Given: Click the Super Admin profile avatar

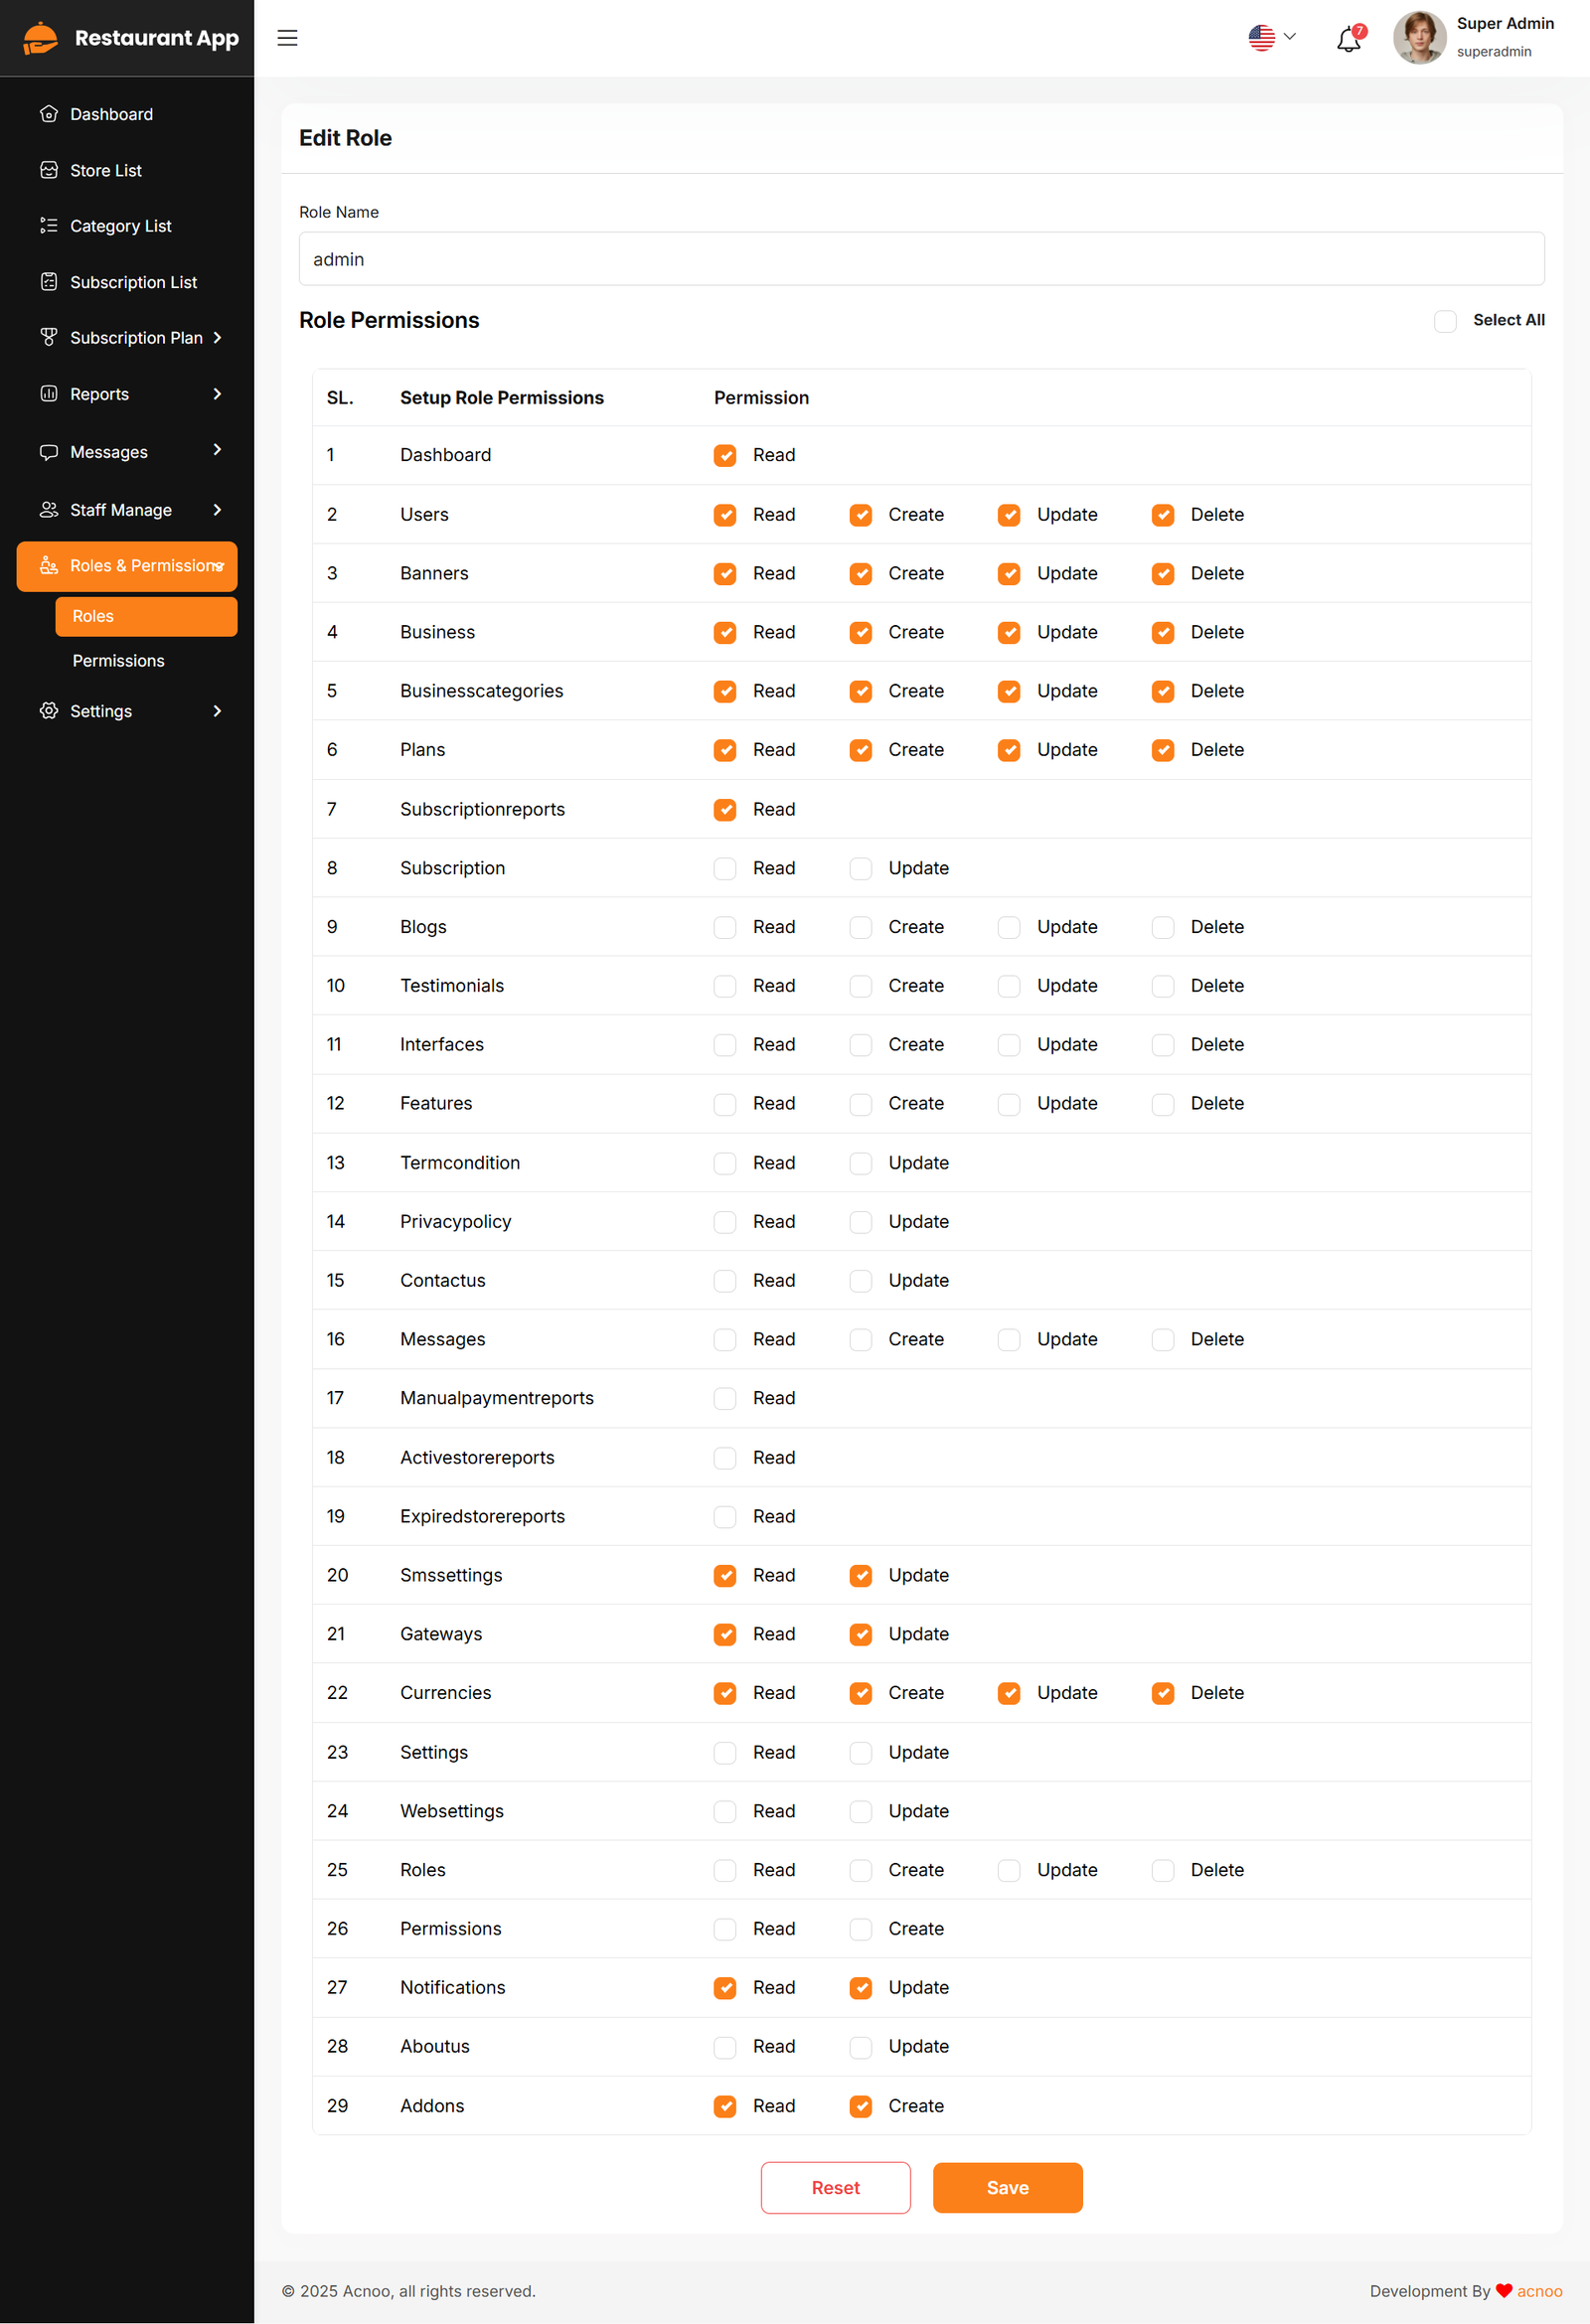Looking at the screenshot, I should [1418, 38].
